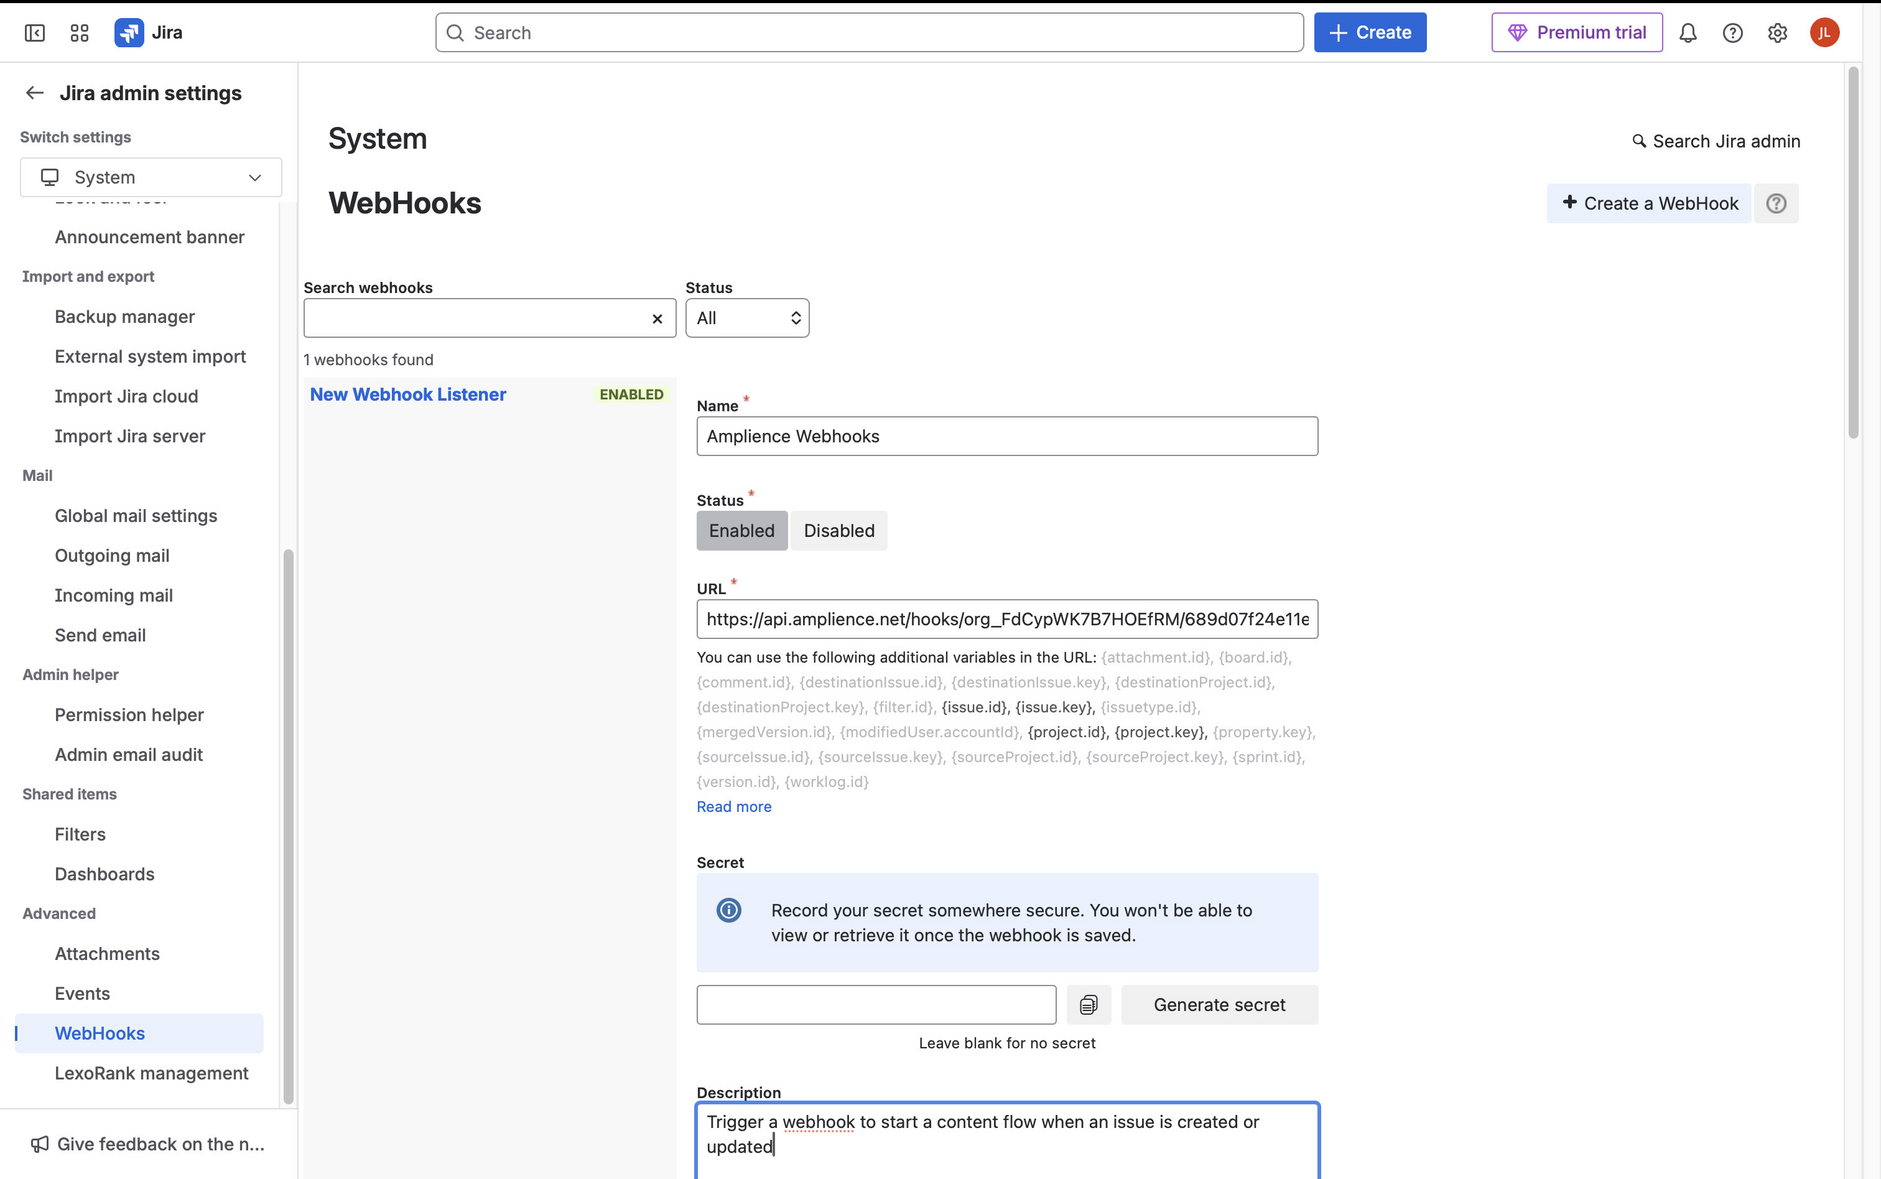Open the app switcher grid icon
The image size is (1881, 1179).
point(79,32)
